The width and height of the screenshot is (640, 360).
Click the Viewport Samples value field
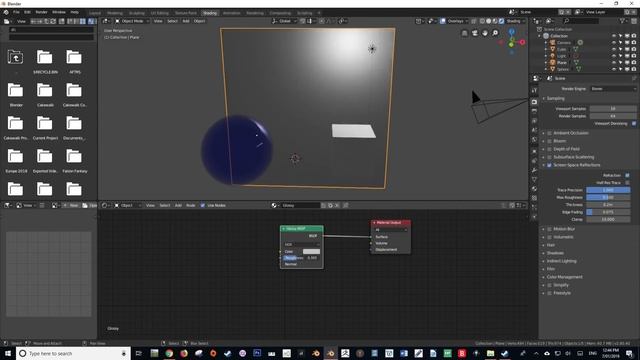pos(613,109)
